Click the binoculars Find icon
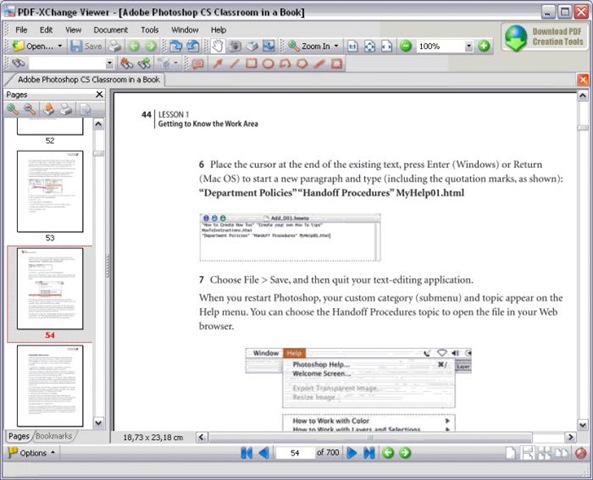The image size is (593, 480). 18,63
